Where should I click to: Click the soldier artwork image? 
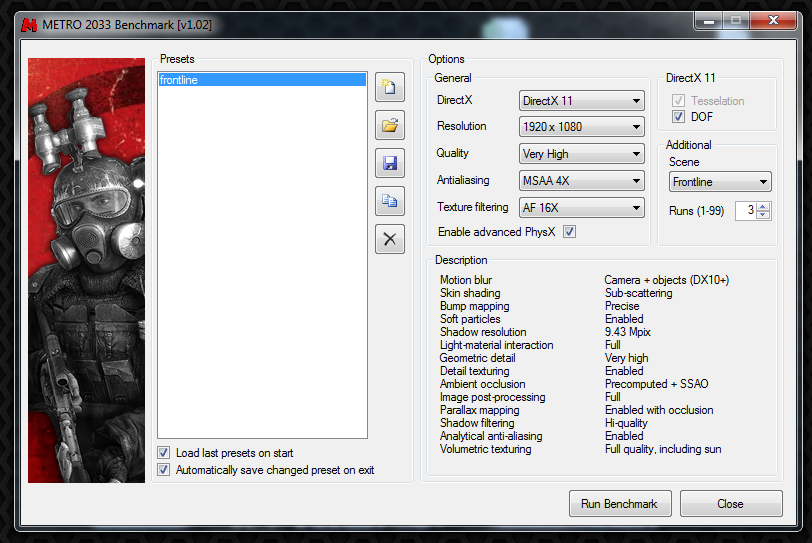(x=86, y=270)
